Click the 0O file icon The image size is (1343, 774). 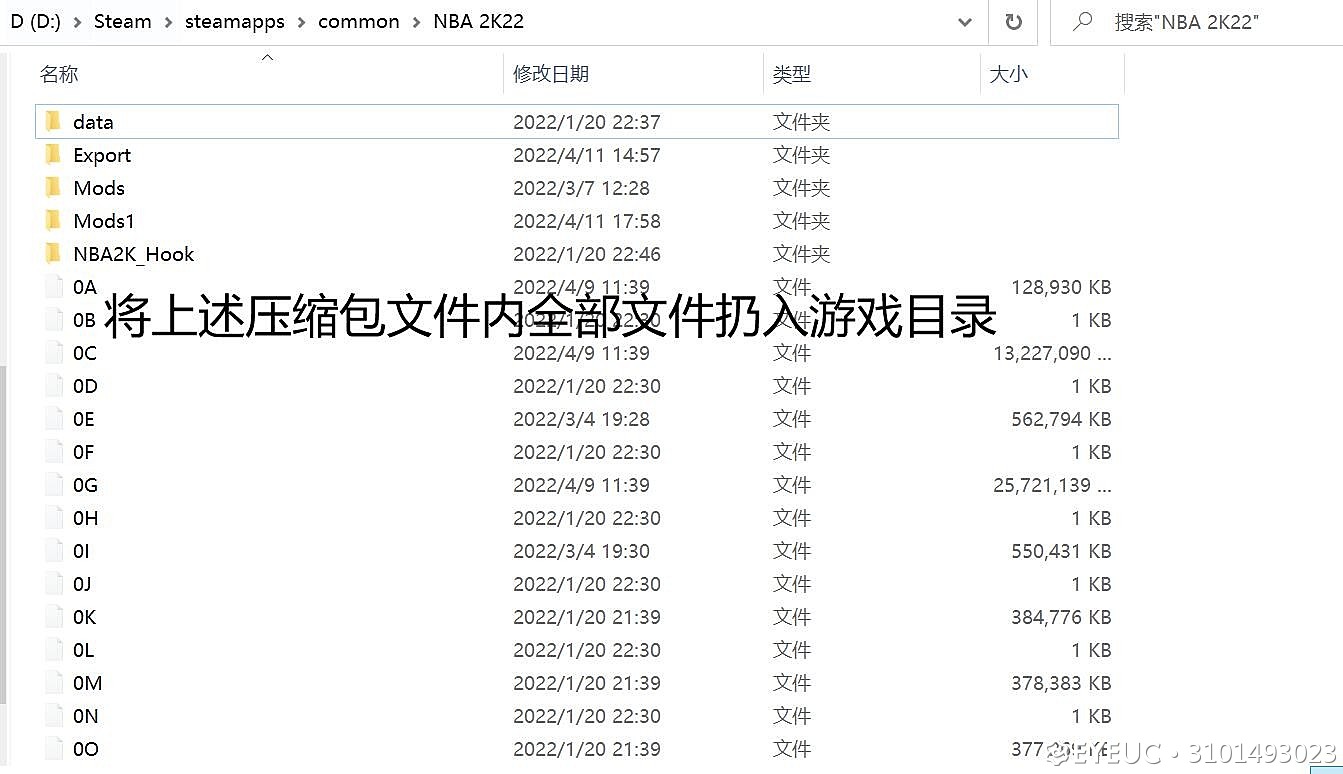[54, 749]
